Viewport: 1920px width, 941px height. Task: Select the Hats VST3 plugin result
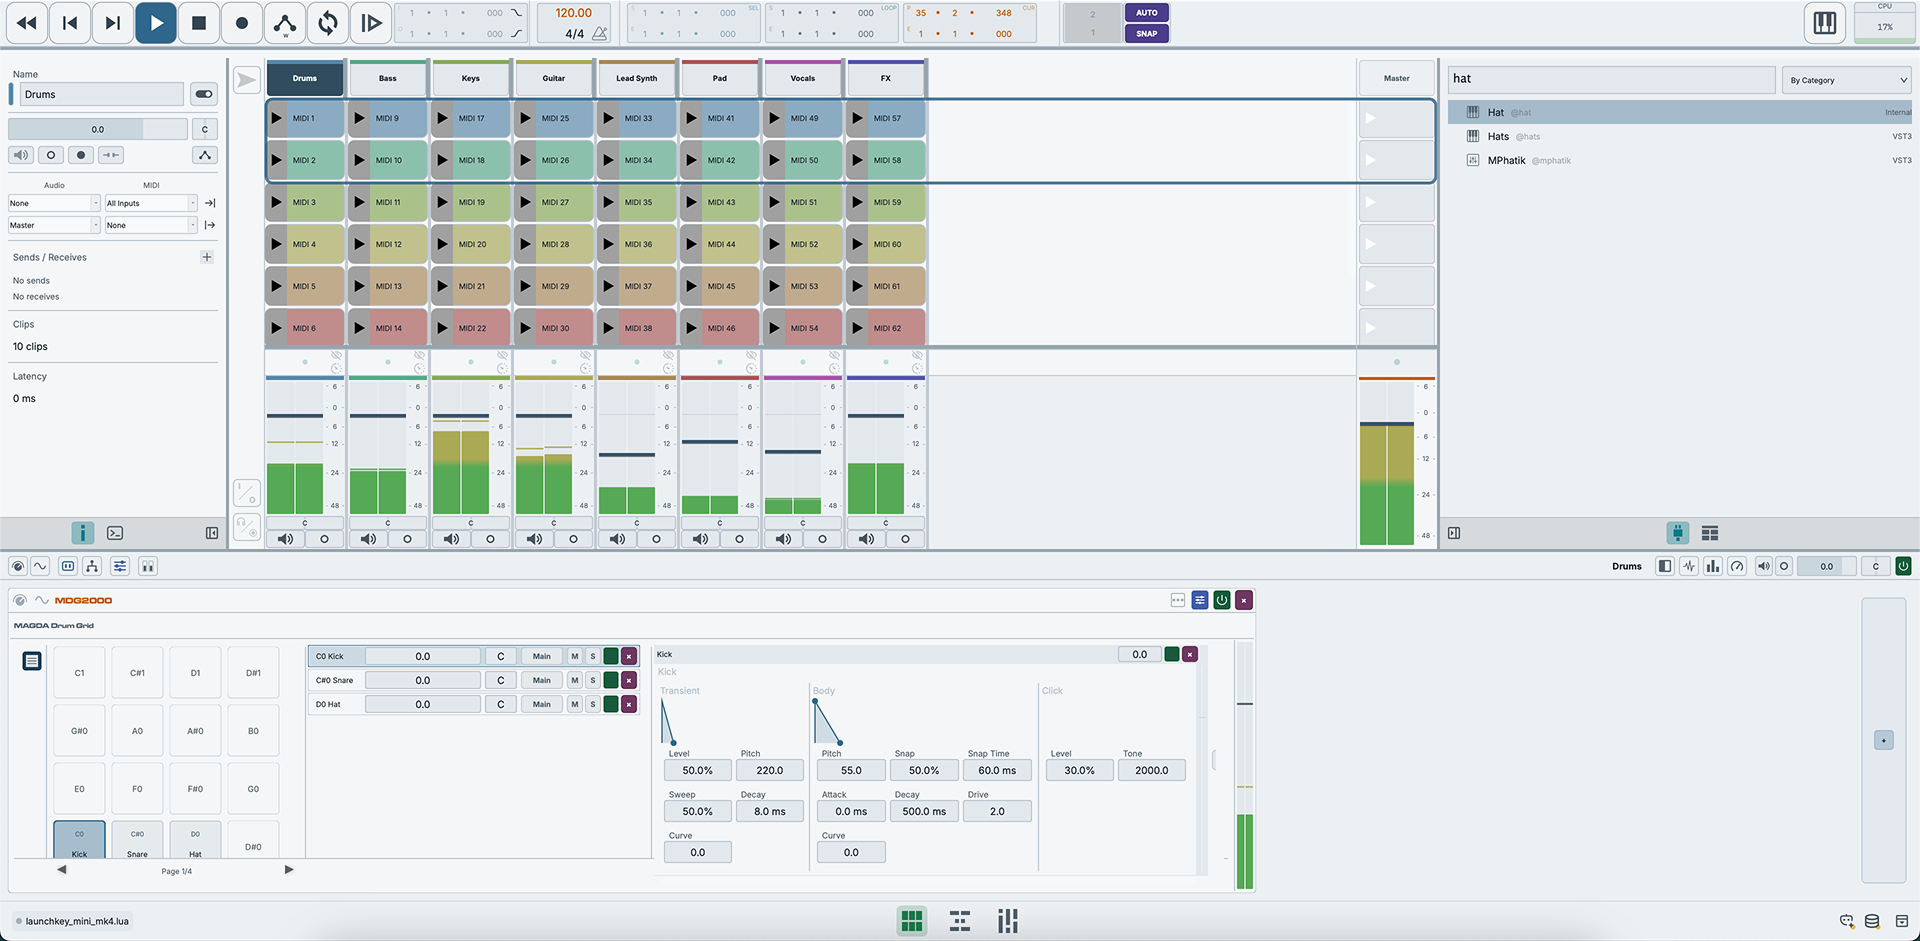tap(1680, 136)
